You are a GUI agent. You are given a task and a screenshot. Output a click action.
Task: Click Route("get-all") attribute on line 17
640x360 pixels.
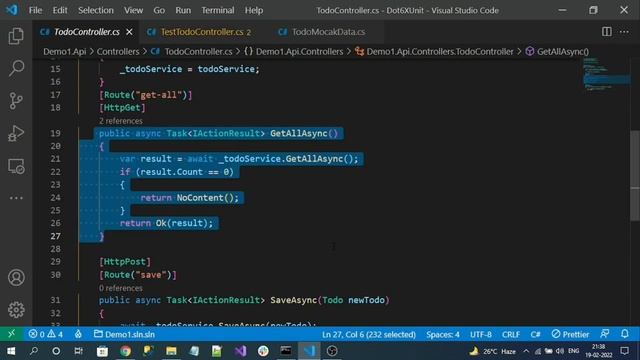[x=146, y=95]
